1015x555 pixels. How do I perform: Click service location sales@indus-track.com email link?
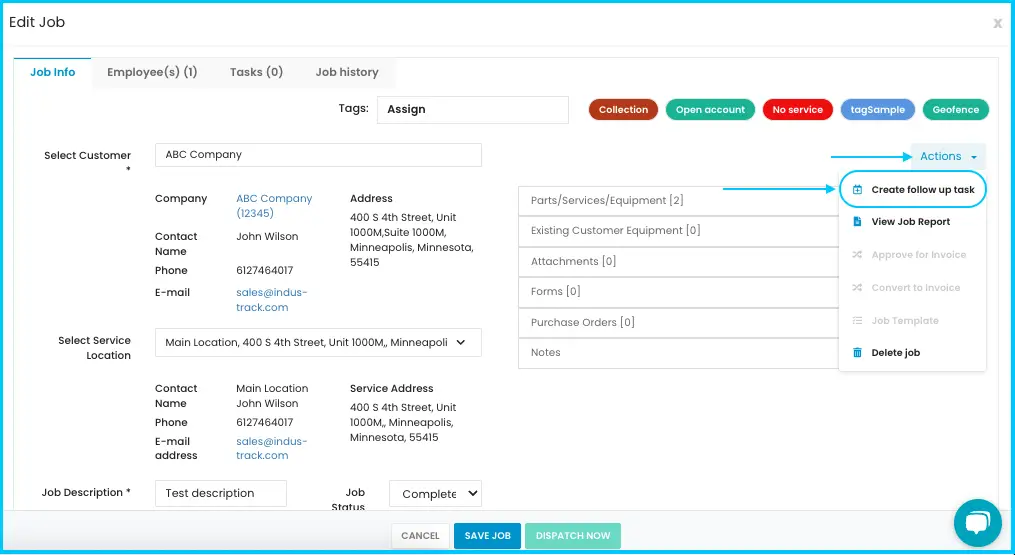[x=271, y=448]
